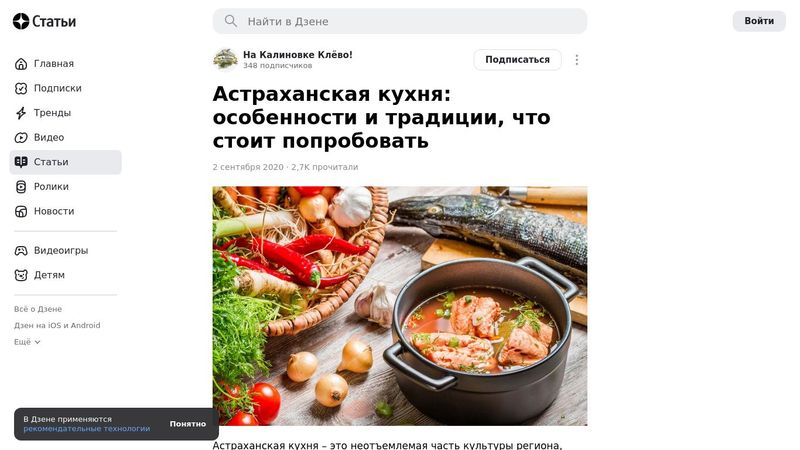800x450 pixels.
Task: Click the search magnifier icon
Action: click(x=231, y=21)
